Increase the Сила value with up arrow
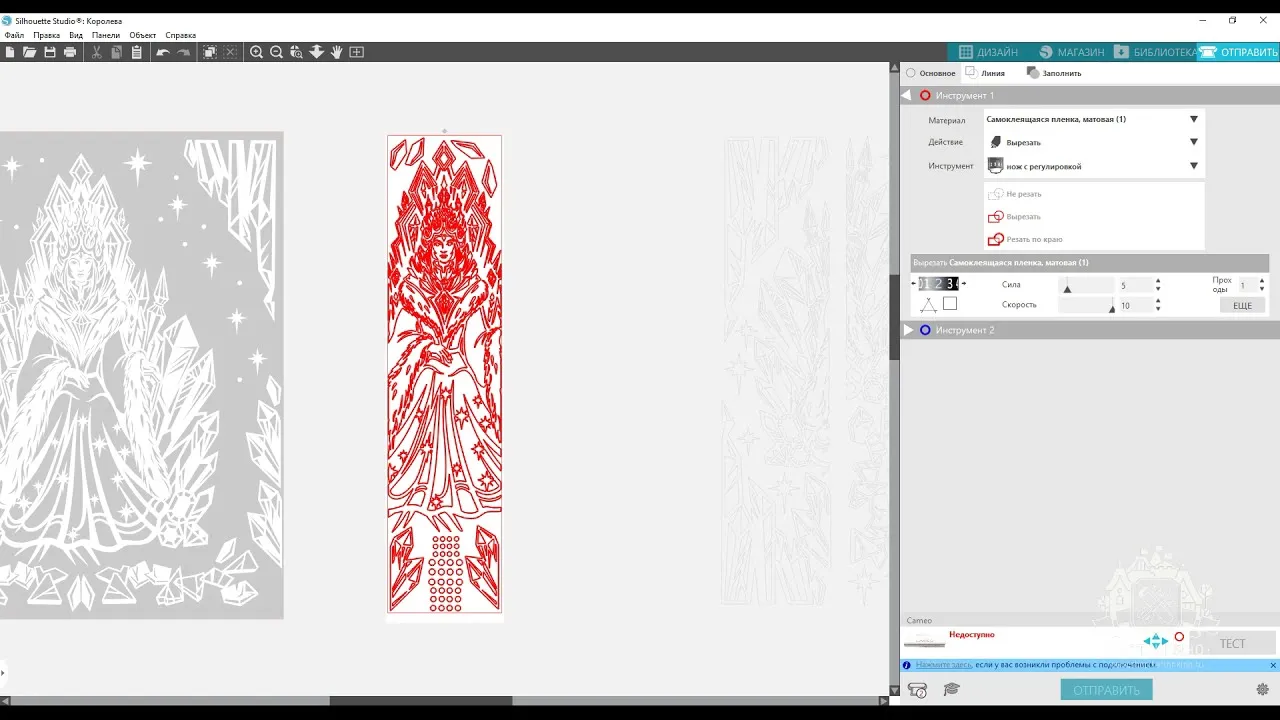The height and width of the screenshot is (720, 1280). (1158, 282)
